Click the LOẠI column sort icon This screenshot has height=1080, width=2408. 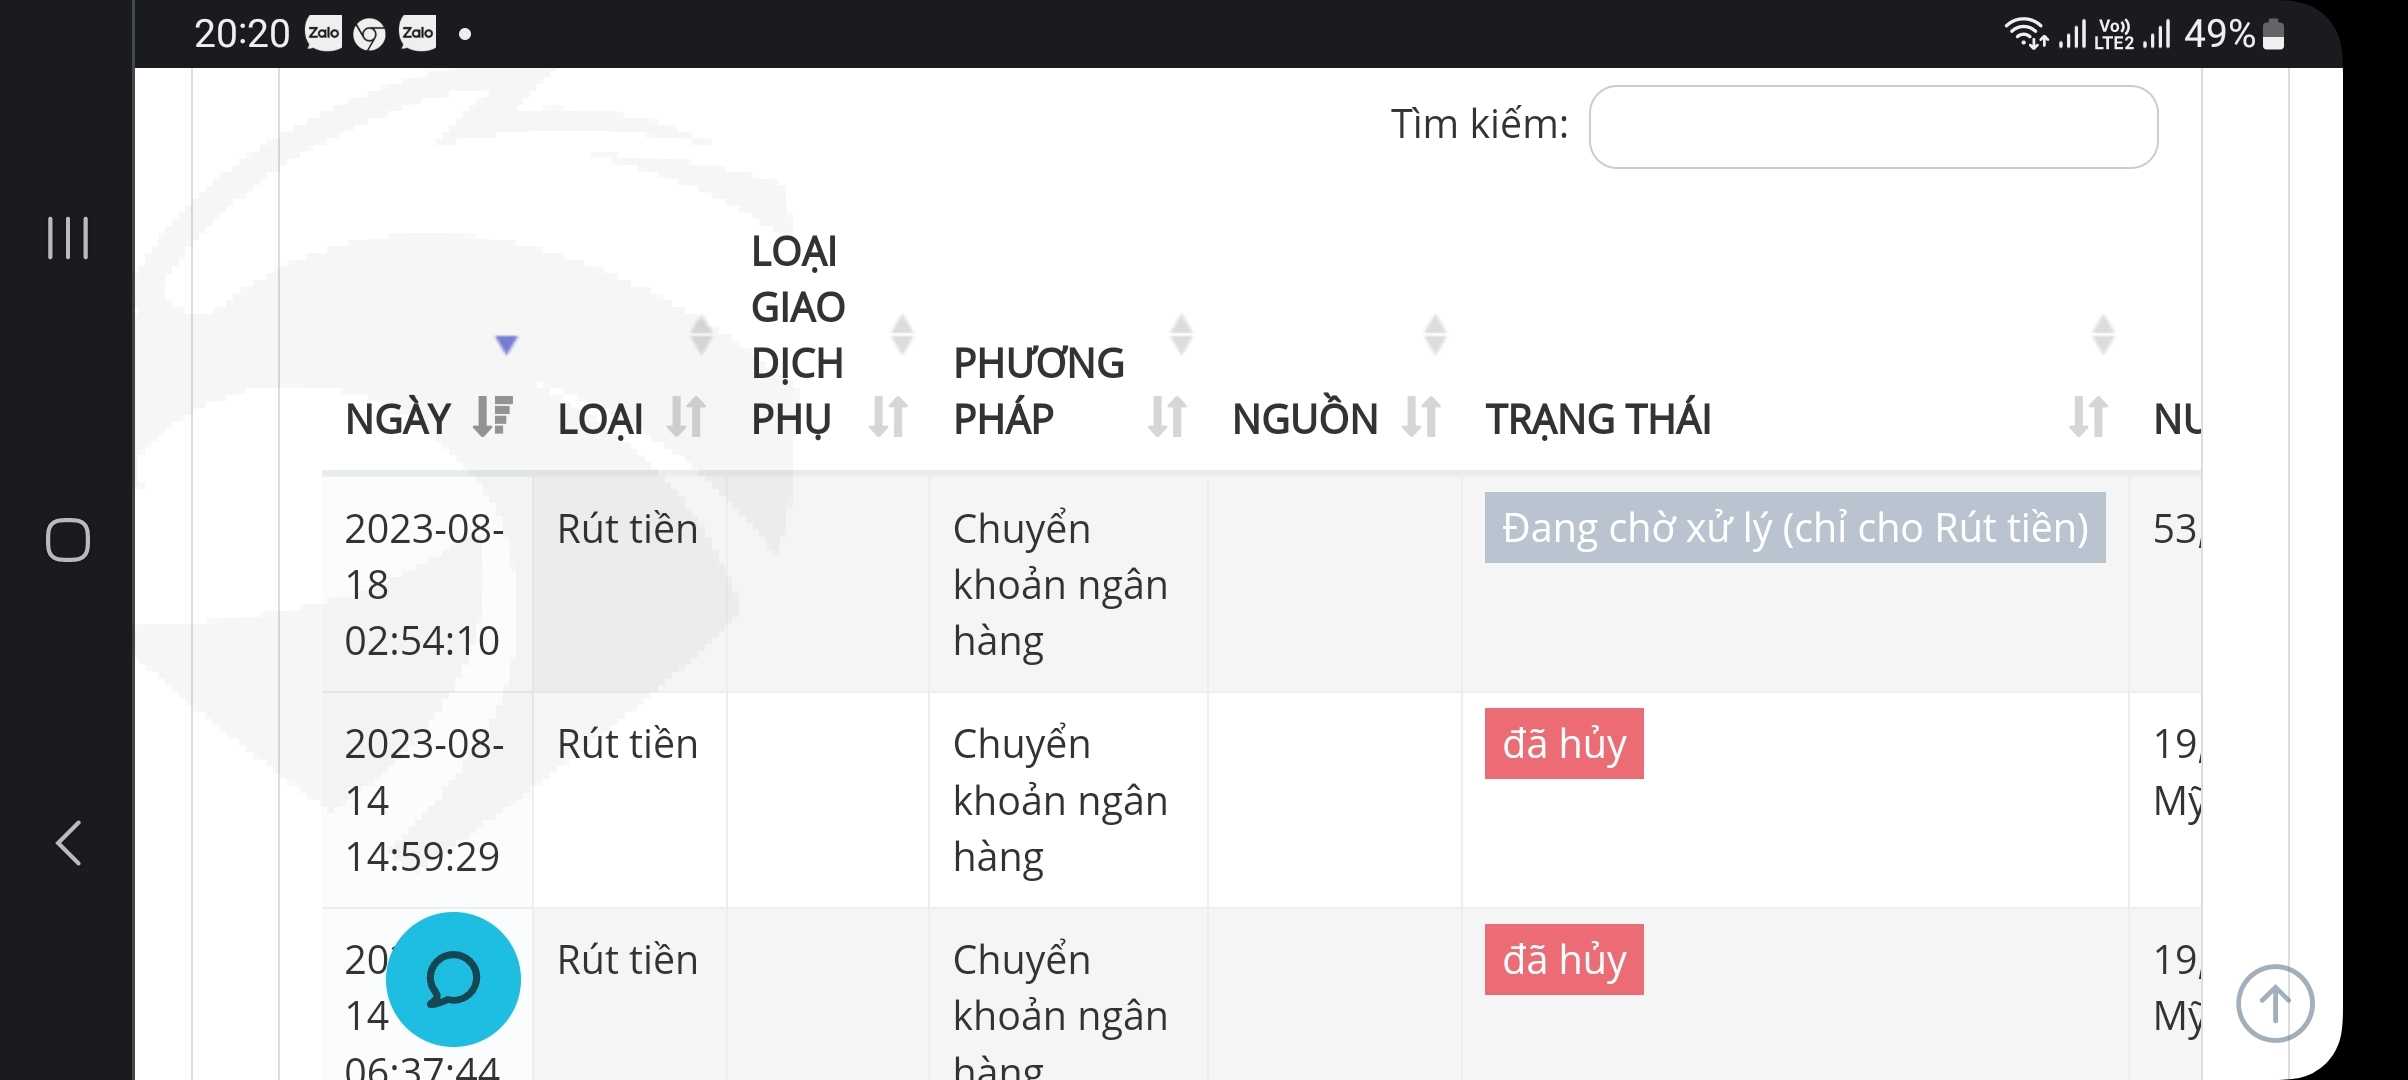click(x=687, y=417)
